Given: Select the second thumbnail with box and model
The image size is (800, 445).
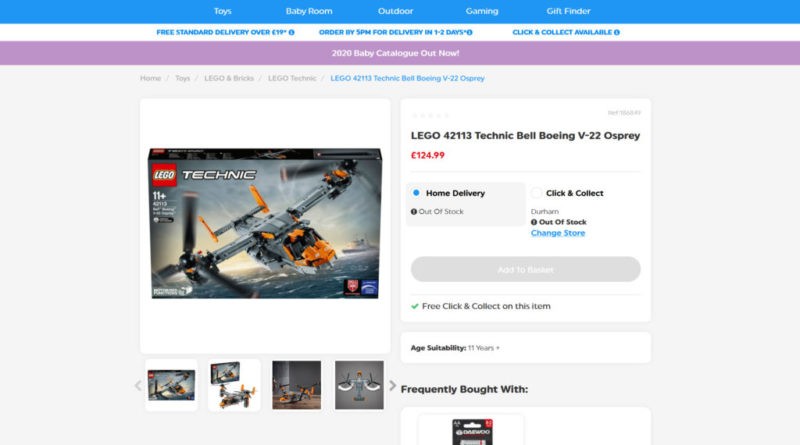Looking at the screenshot, I should click(235, 385).
